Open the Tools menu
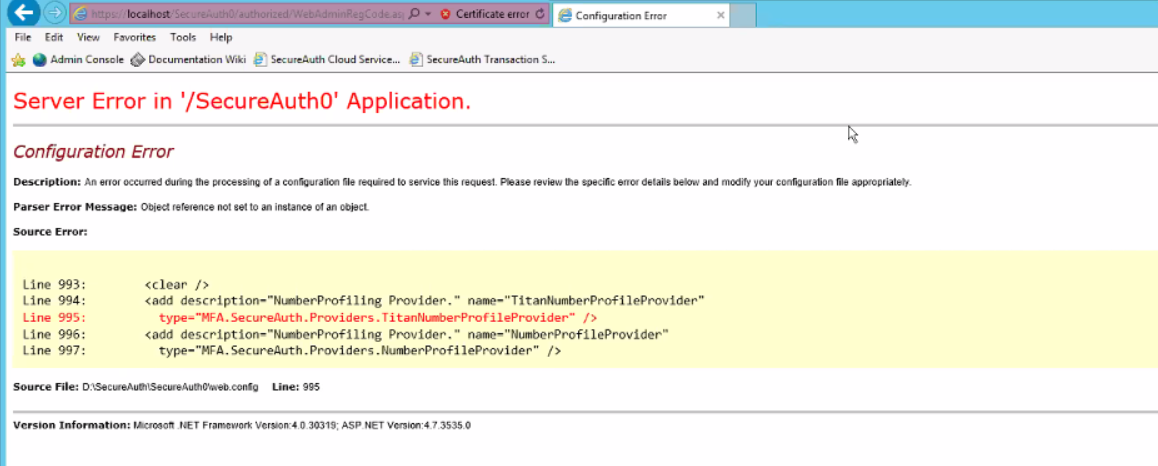The image size is (1158, 466). [183, 37]
